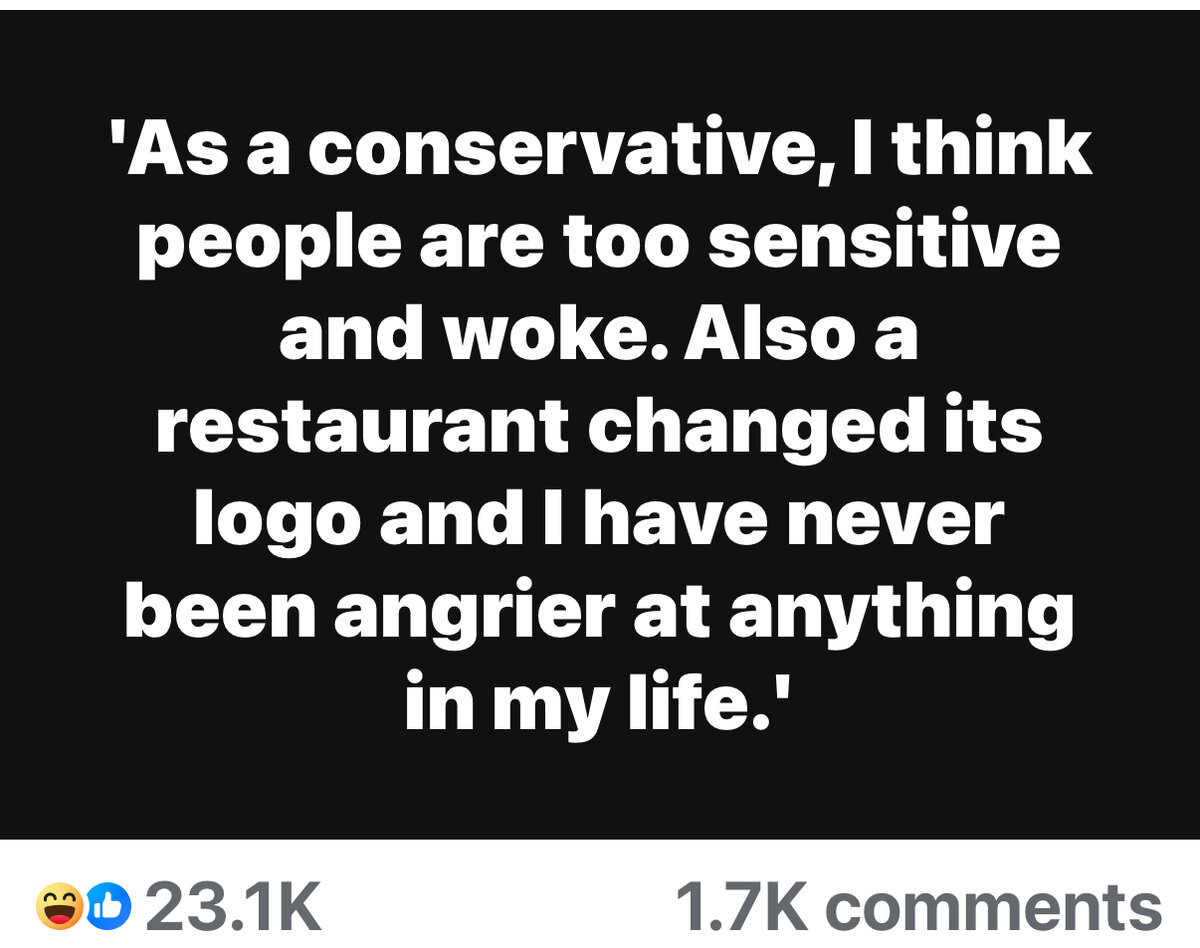This screenshot has height=948, width=1200.
Task: Click the blue thumbs-up Like reaction icon
Action: (110, 907)
